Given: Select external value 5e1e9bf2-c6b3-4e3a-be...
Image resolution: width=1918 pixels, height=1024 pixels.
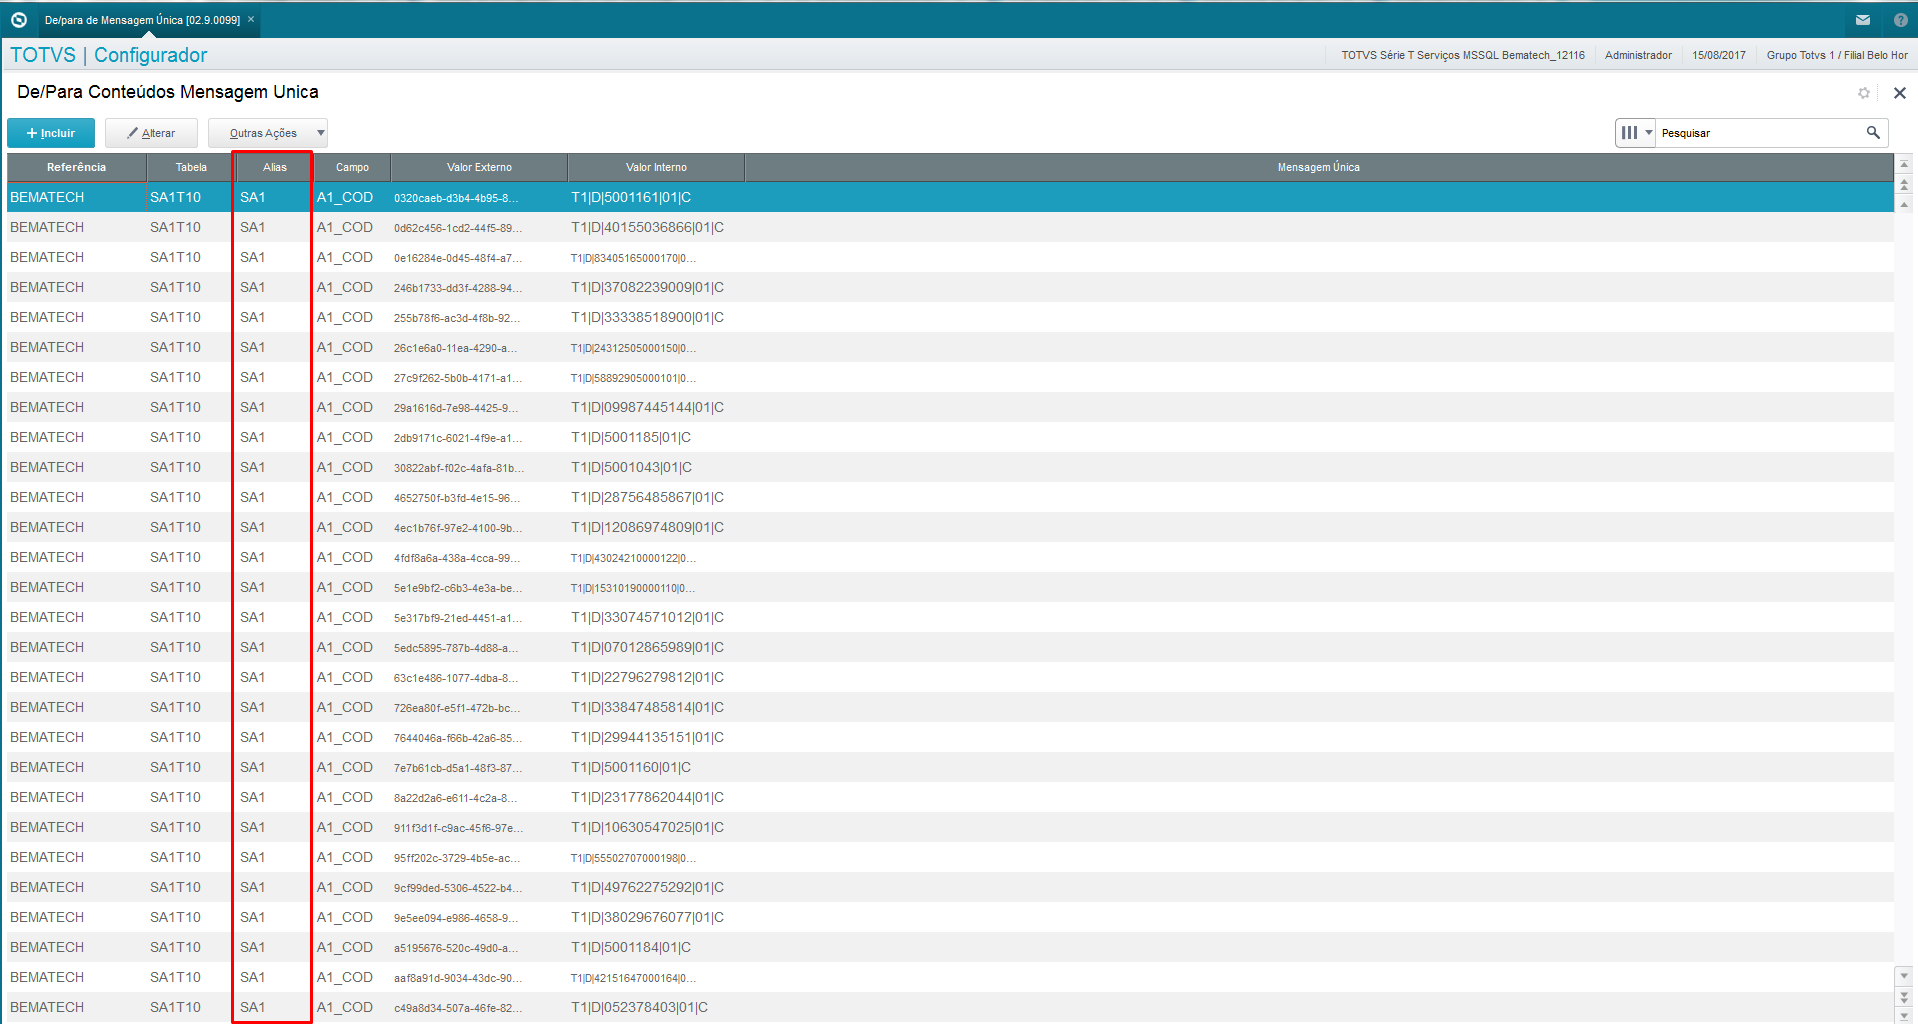Looking at the screenshot, I should 457,588.
